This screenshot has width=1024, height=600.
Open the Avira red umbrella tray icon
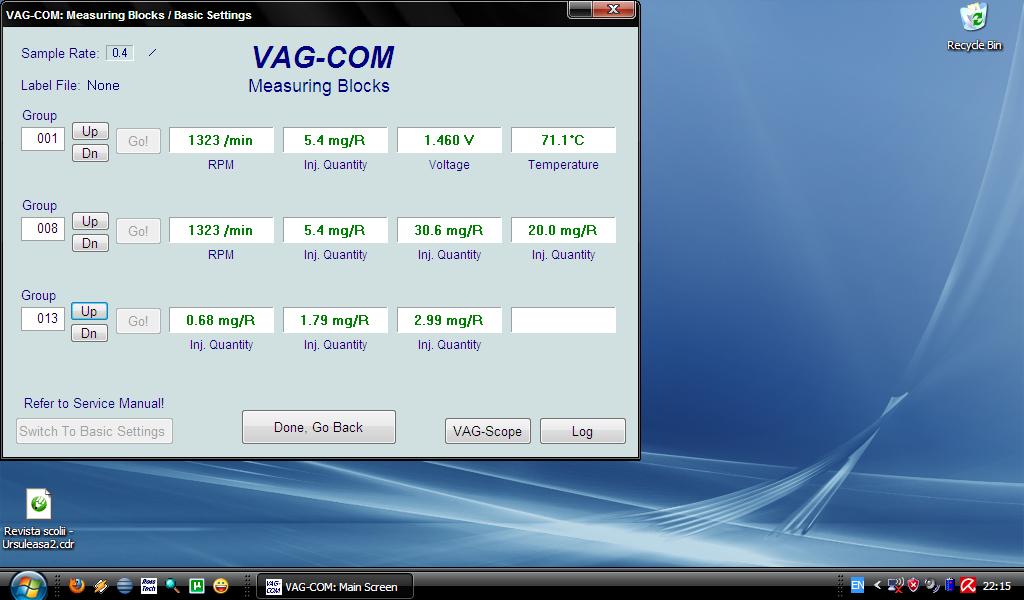point(968,586)
